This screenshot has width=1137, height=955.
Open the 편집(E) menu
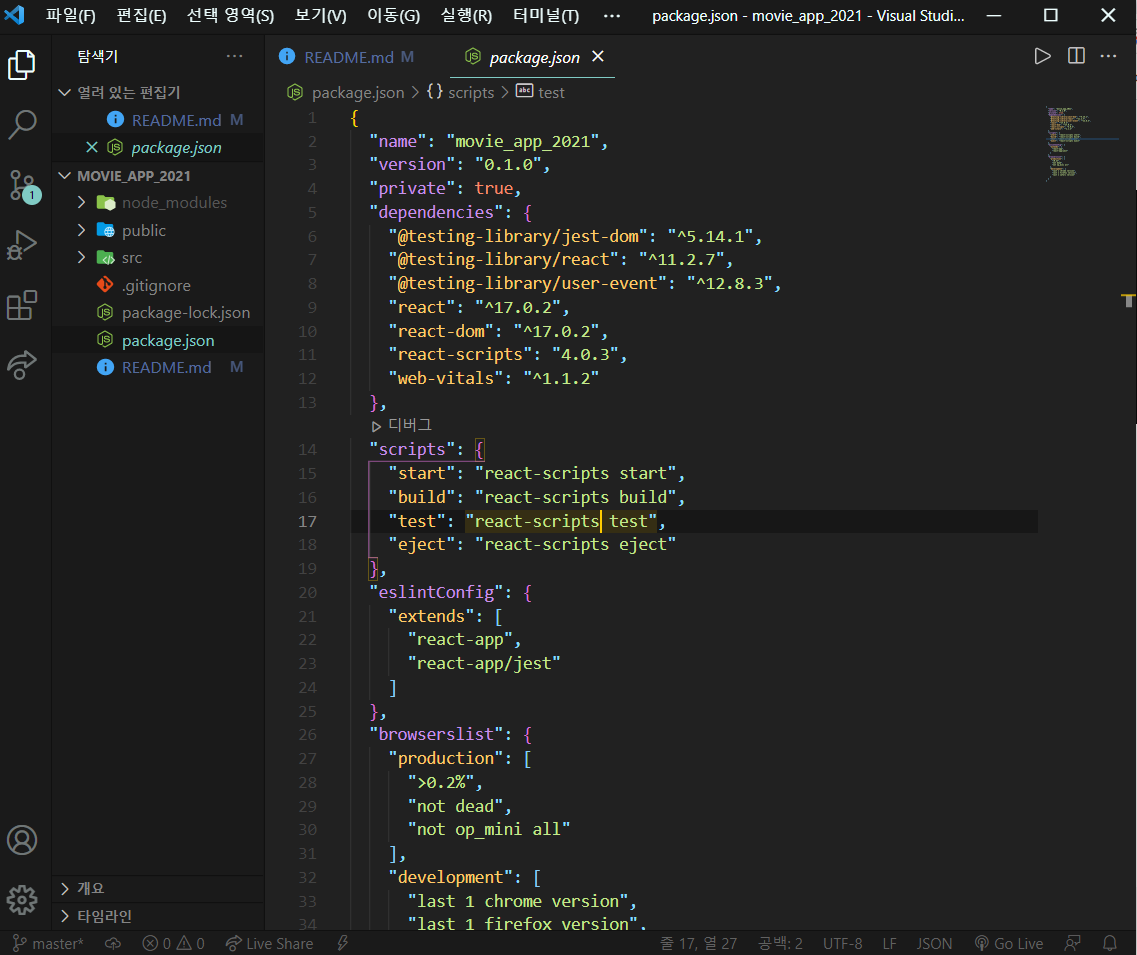tap(141, 15)
